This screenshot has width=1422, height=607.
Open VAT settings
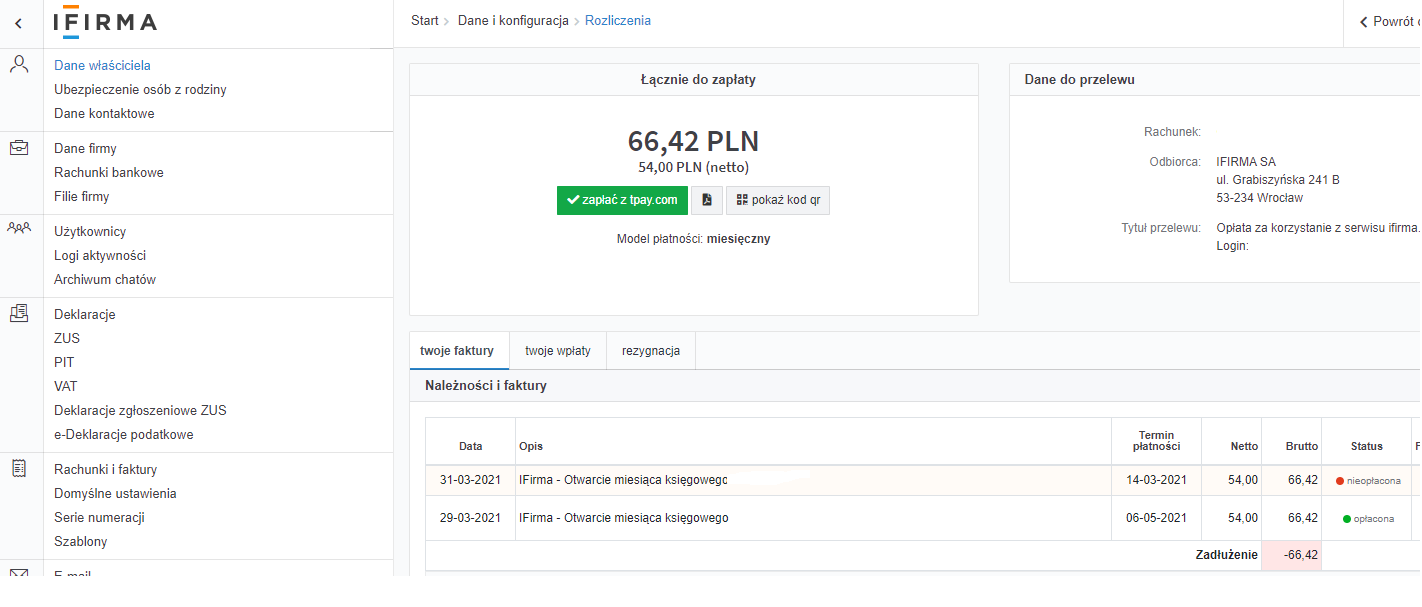click(x=66, y=386)
